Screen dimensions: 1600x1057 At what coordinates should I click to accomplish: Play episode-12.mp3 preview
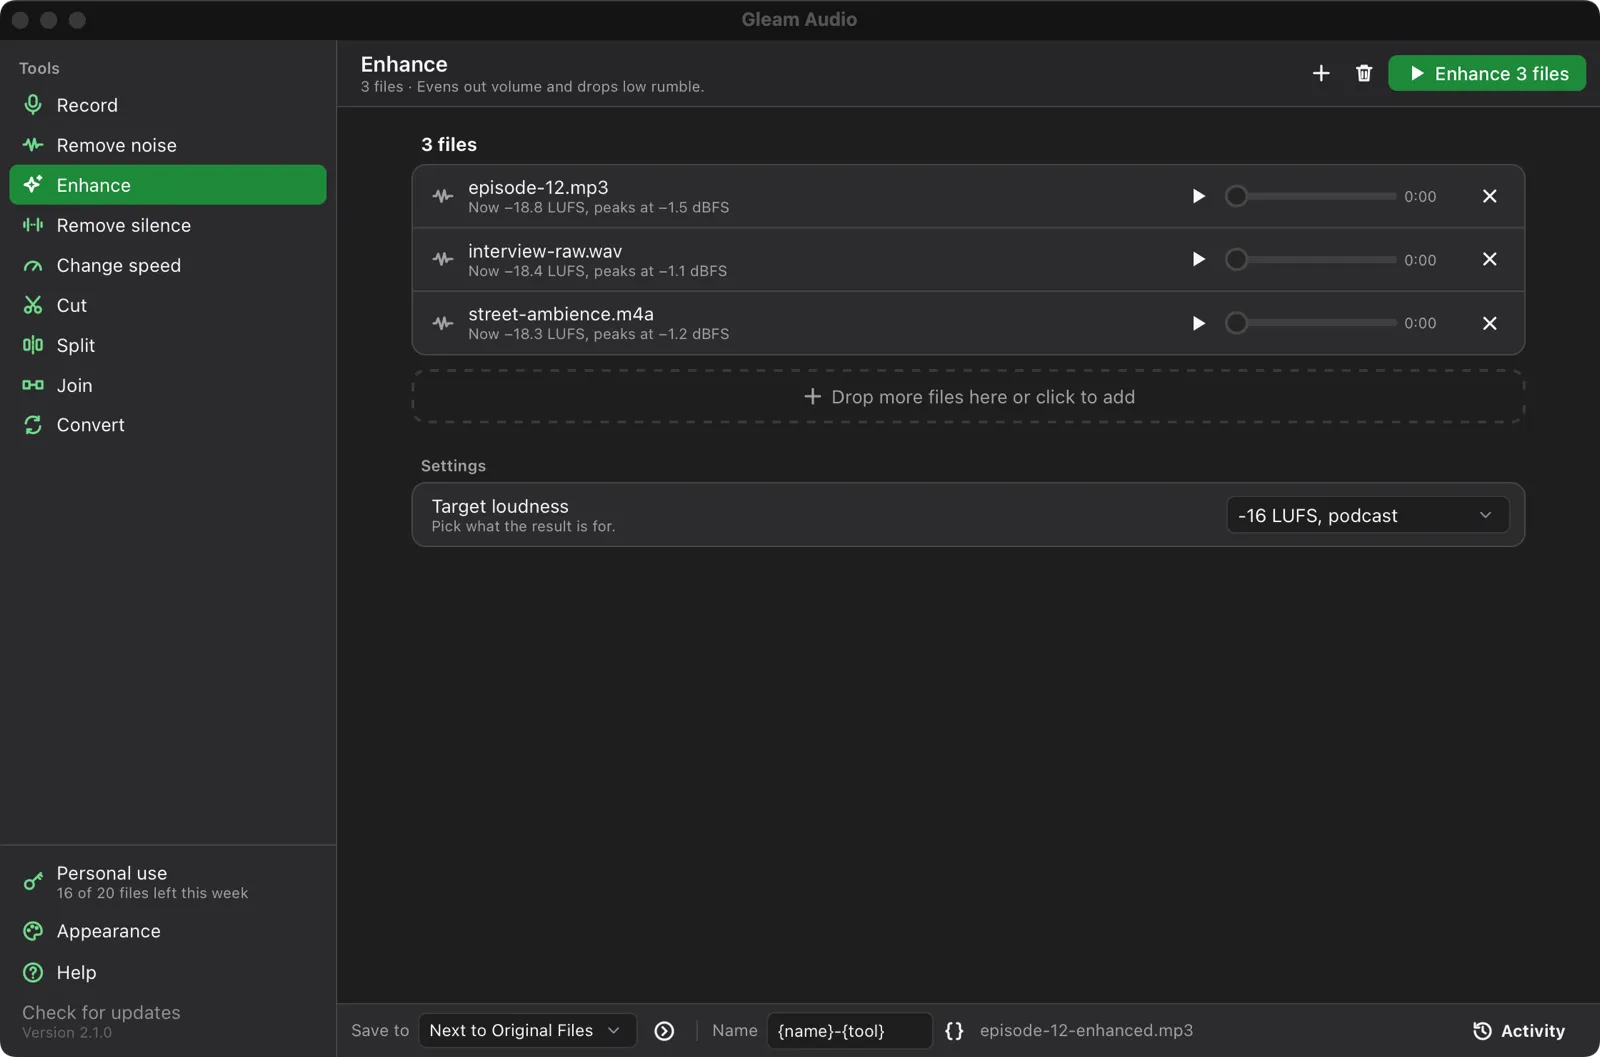[x=1198, y=196]
